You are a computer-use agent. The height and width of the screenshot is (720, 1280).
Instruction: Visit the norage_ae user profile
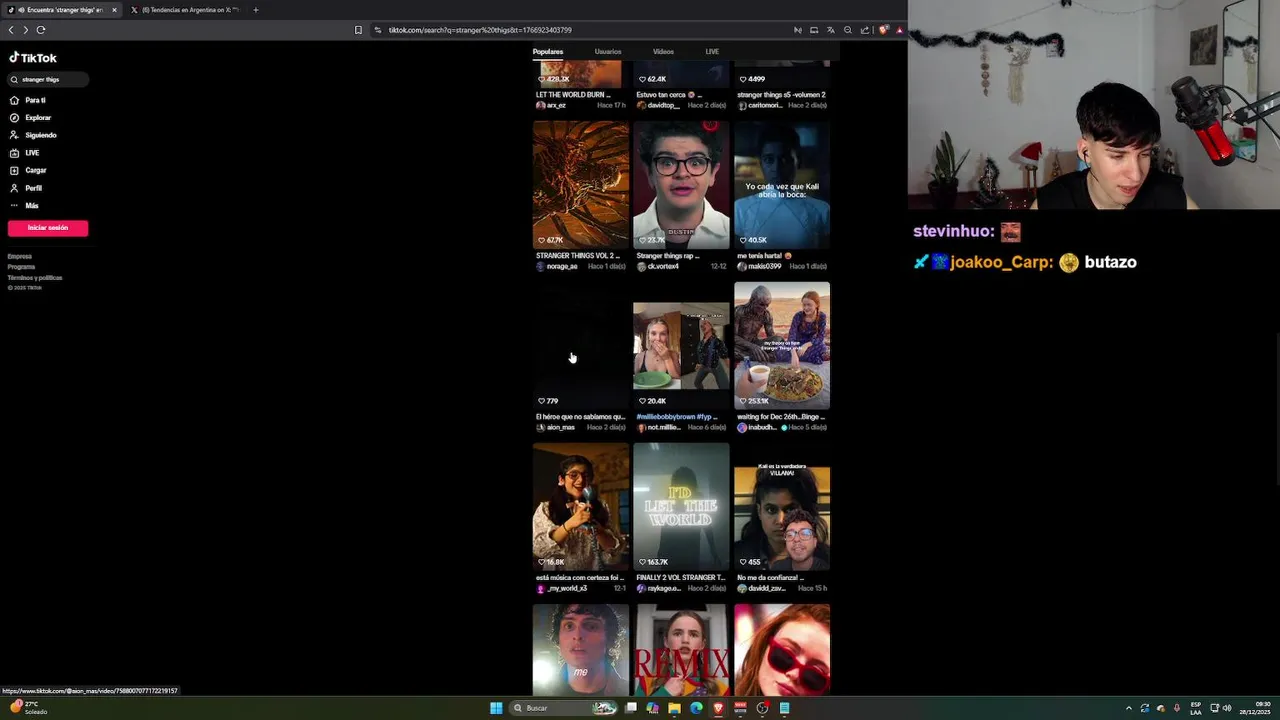[x=557, y=266]
